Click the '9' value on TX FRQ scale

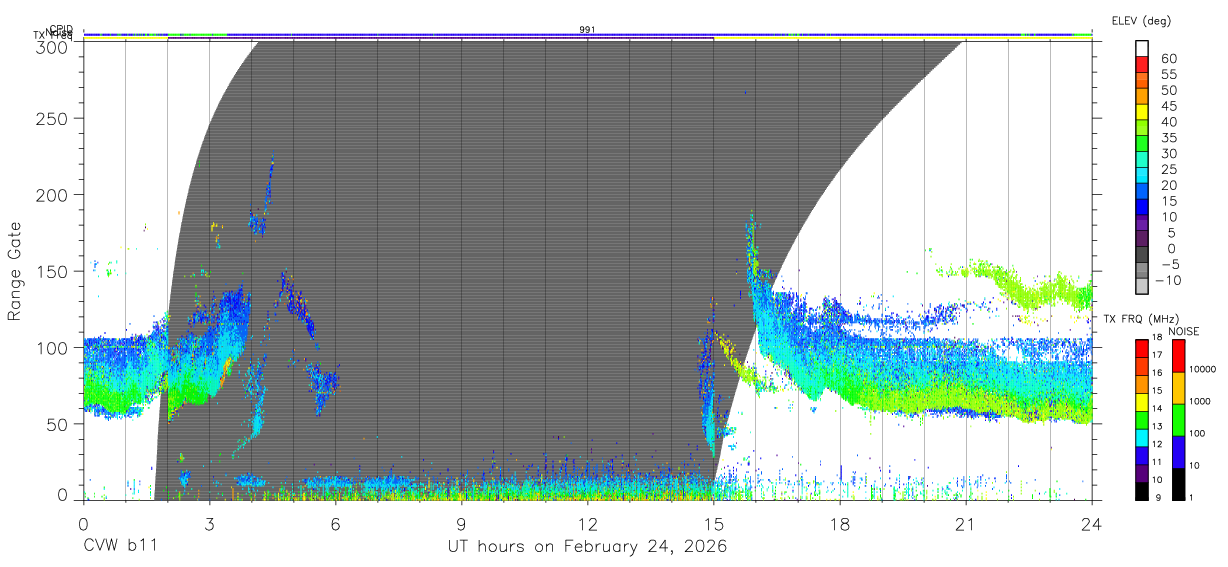tap(1158, 497)
